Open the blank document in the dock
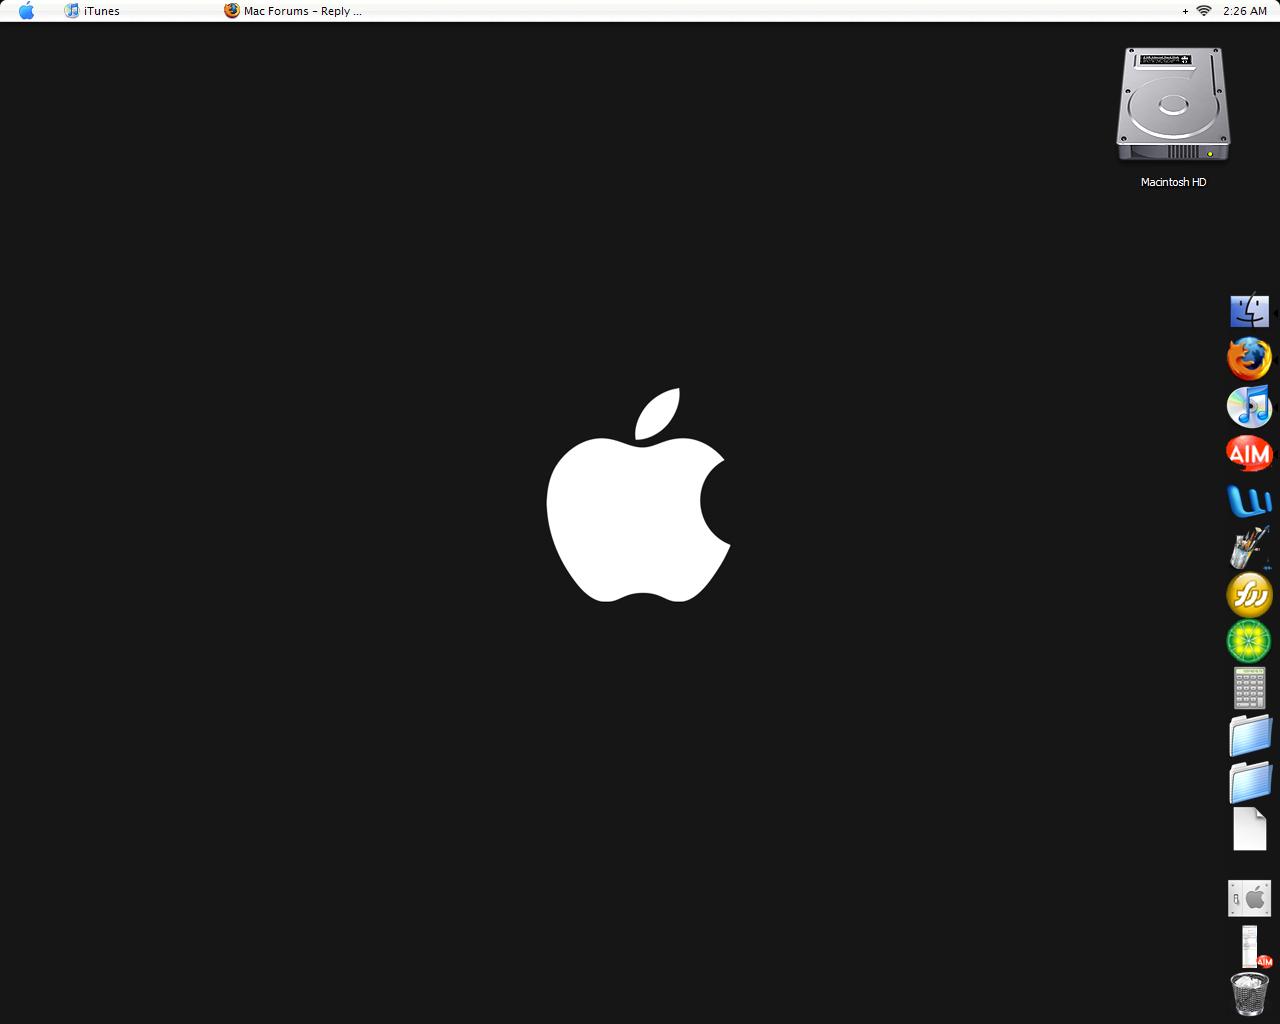Screen dimensions: 1280x1024 [x=1250, y=830]
